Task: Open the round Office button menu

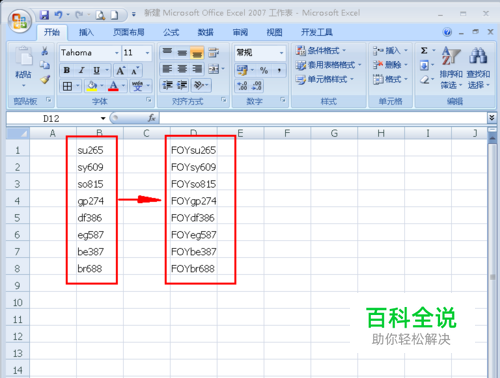Action: pyautogui.click(x=19, y=21)
